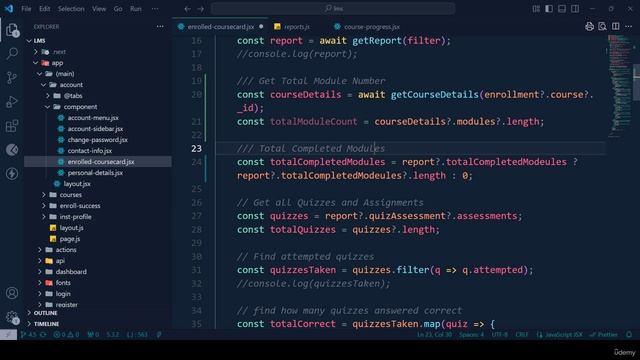
Task: Open Explorer Views and More Actions ellipsis
Action: click(160, 27)
